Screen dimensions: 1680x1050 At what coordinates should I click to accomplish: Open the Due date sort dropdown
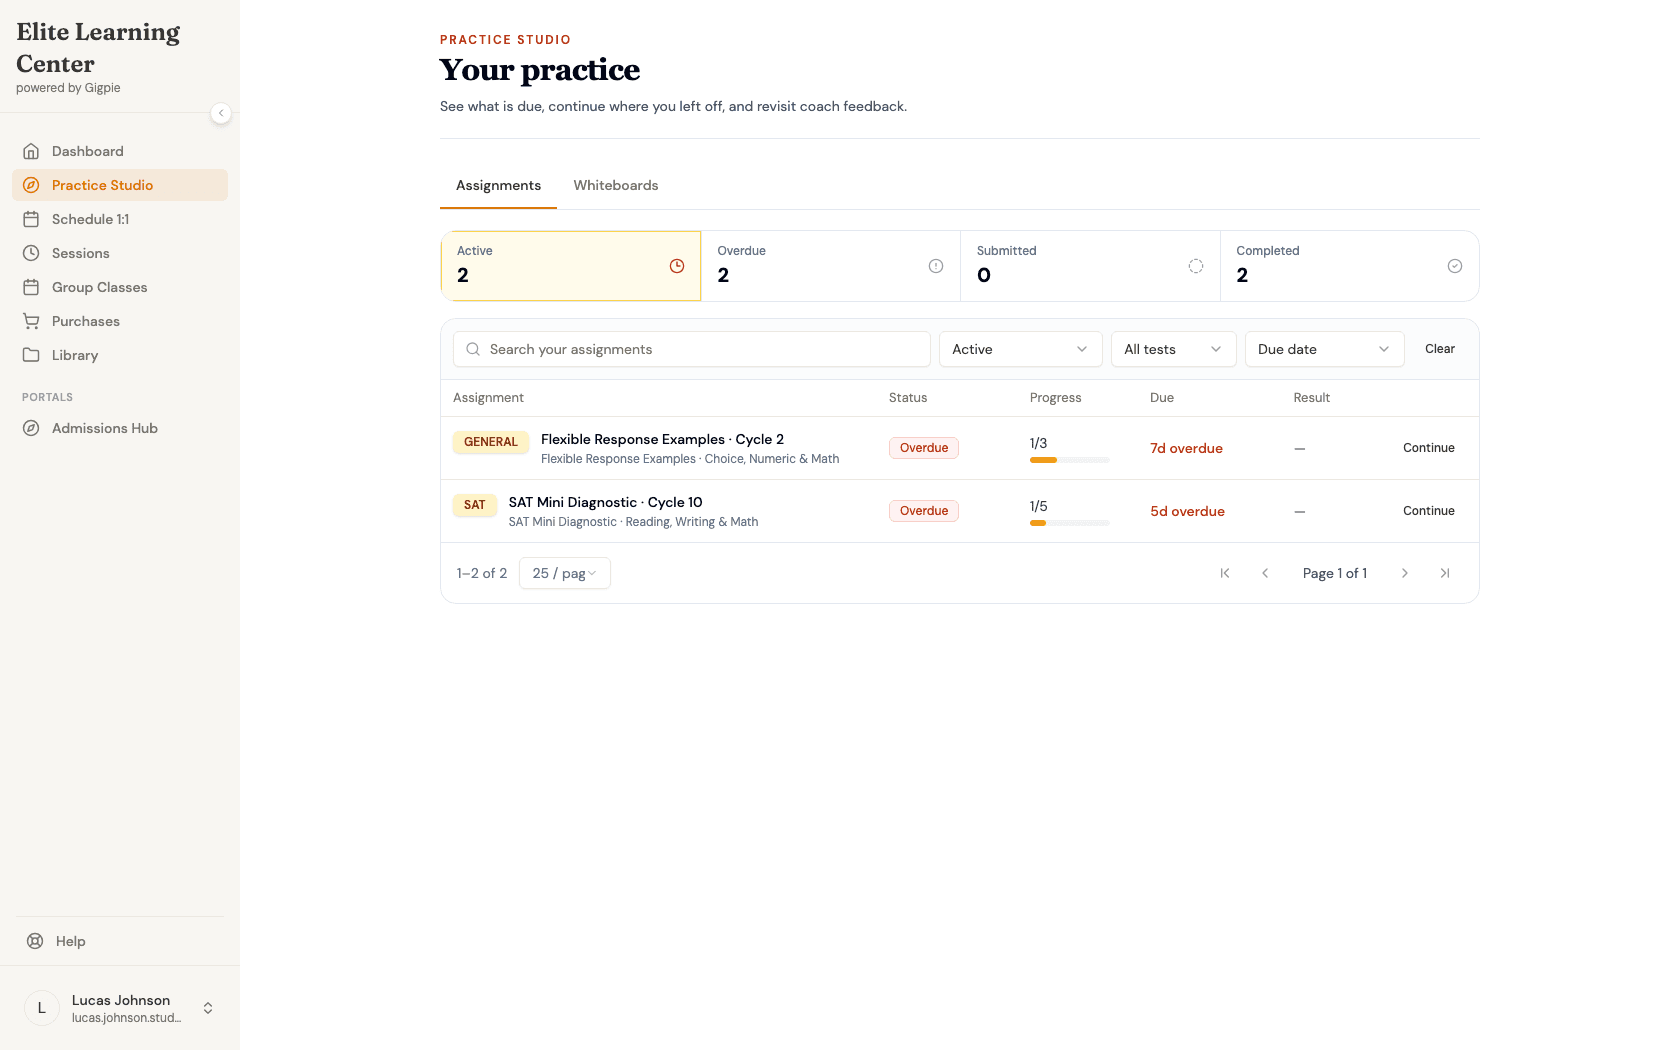tap(1324, 349)
